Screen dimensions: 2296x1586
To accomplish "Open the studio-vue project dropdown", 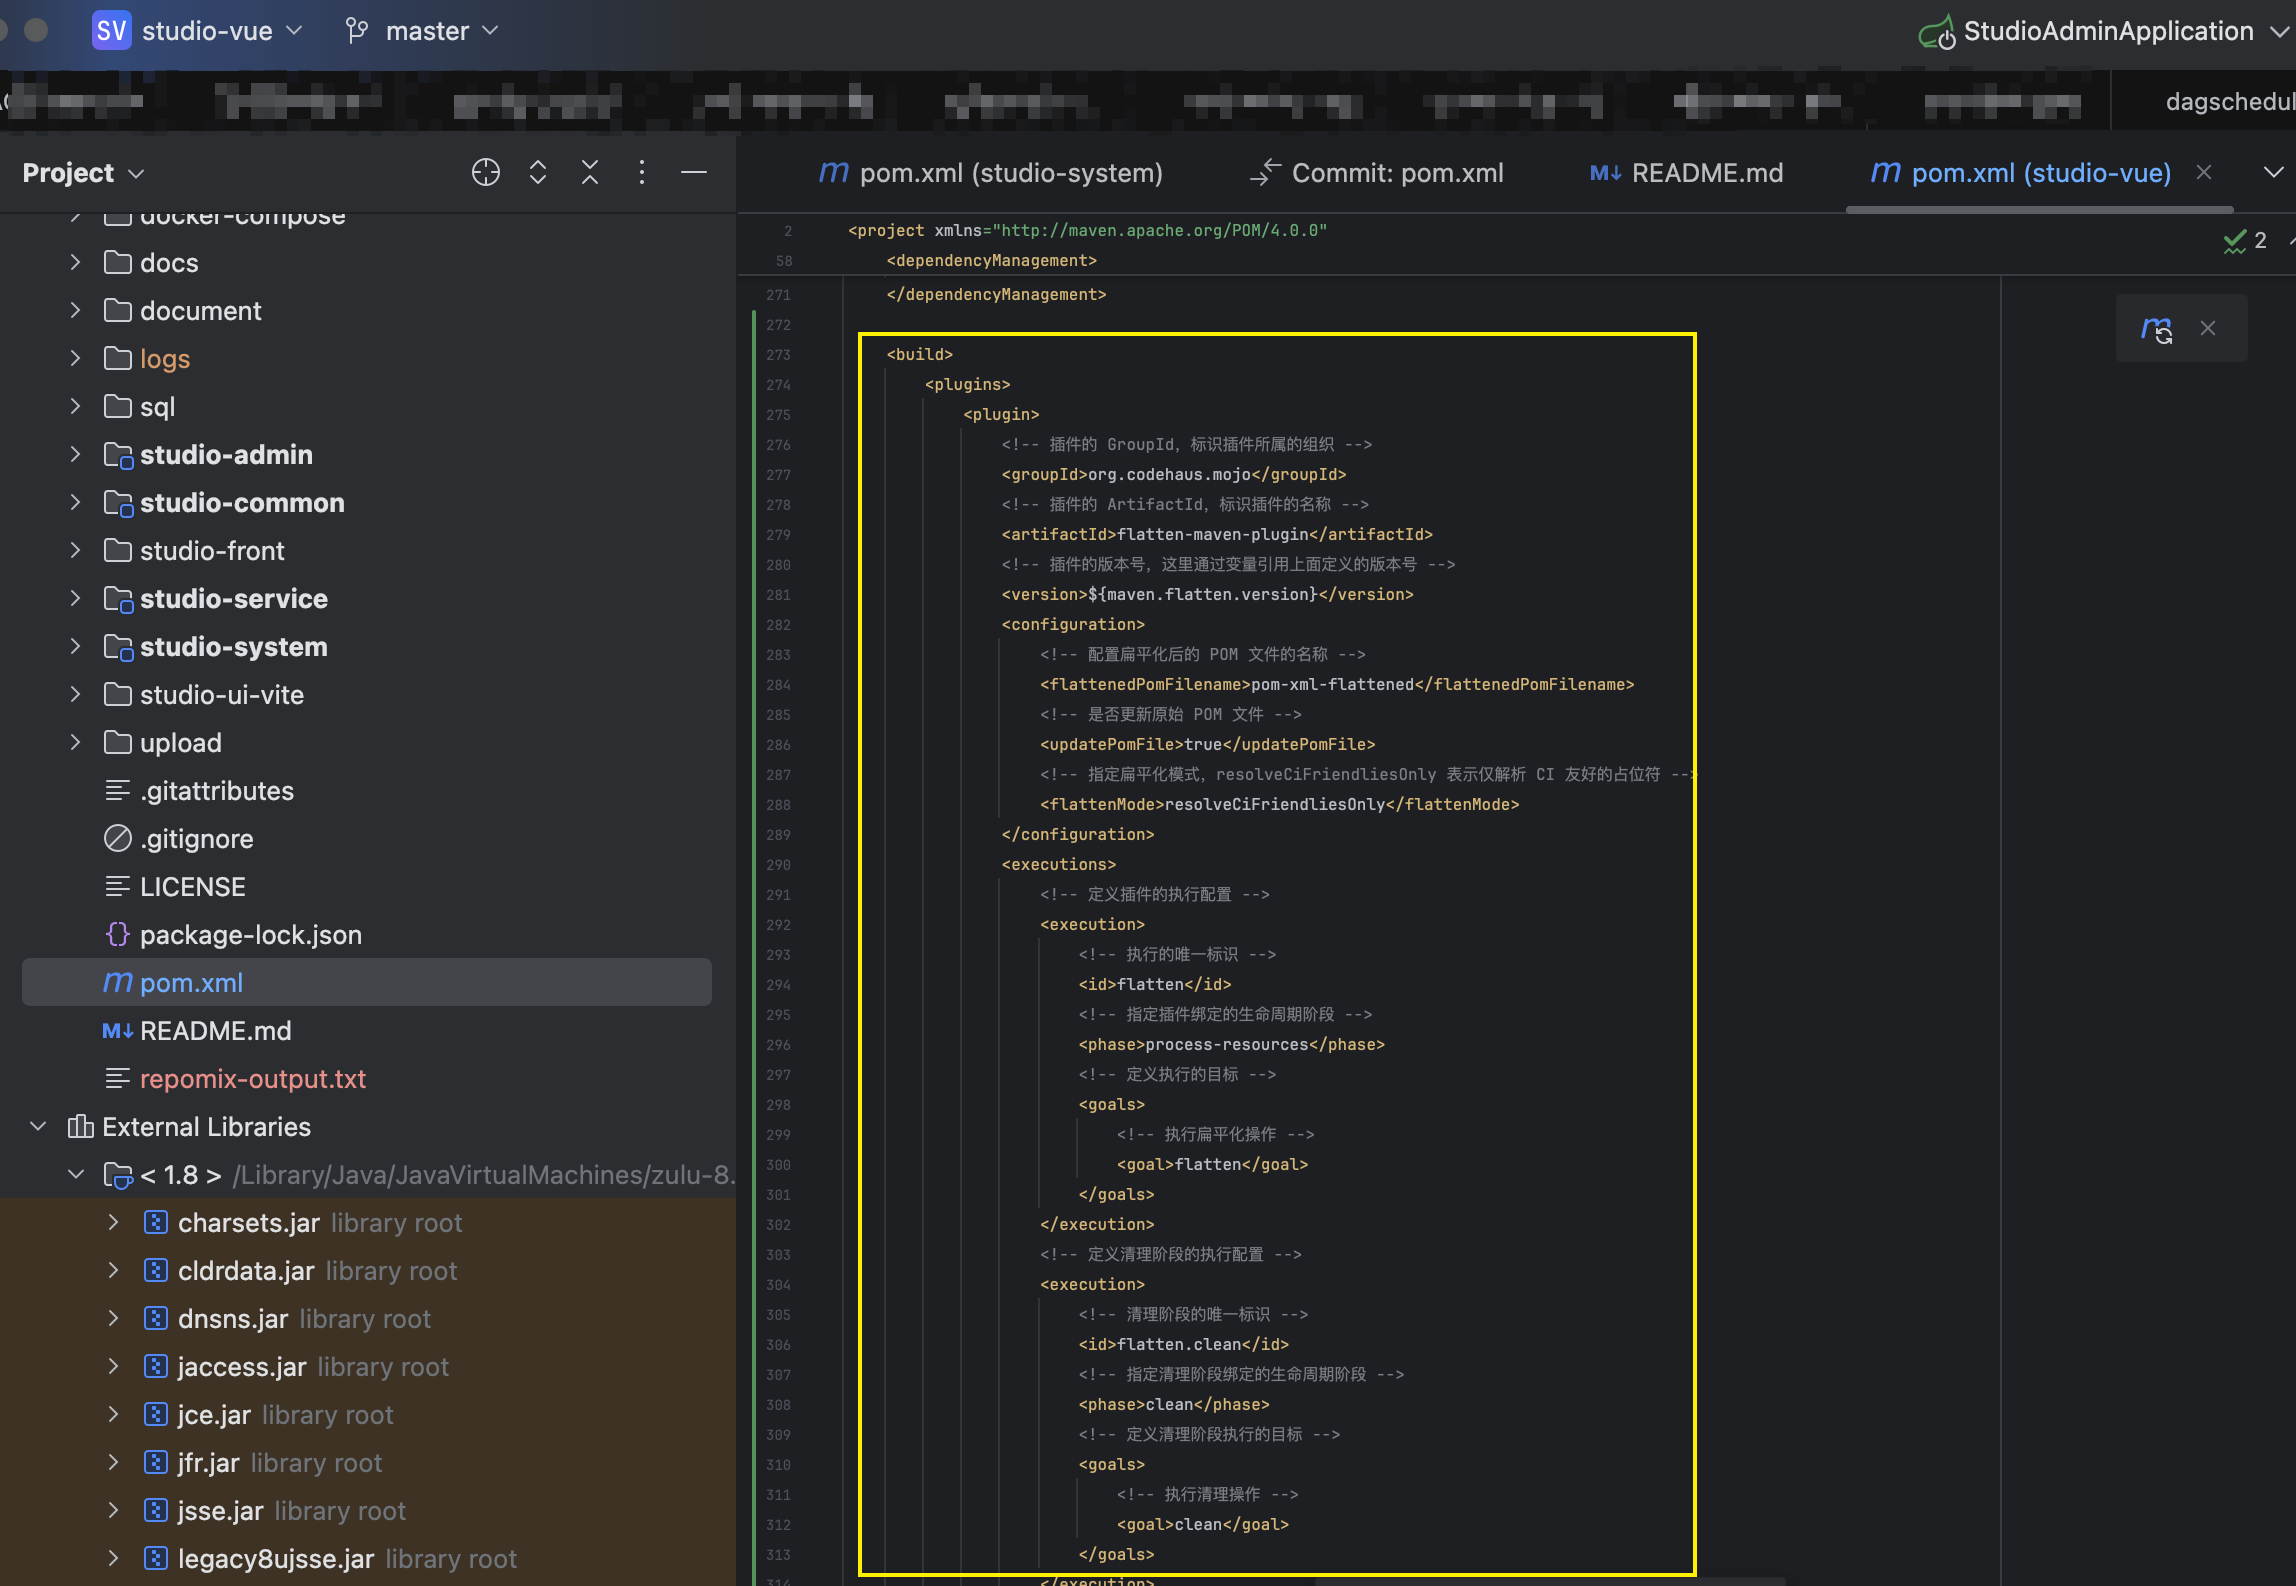I will pos(198,31).
